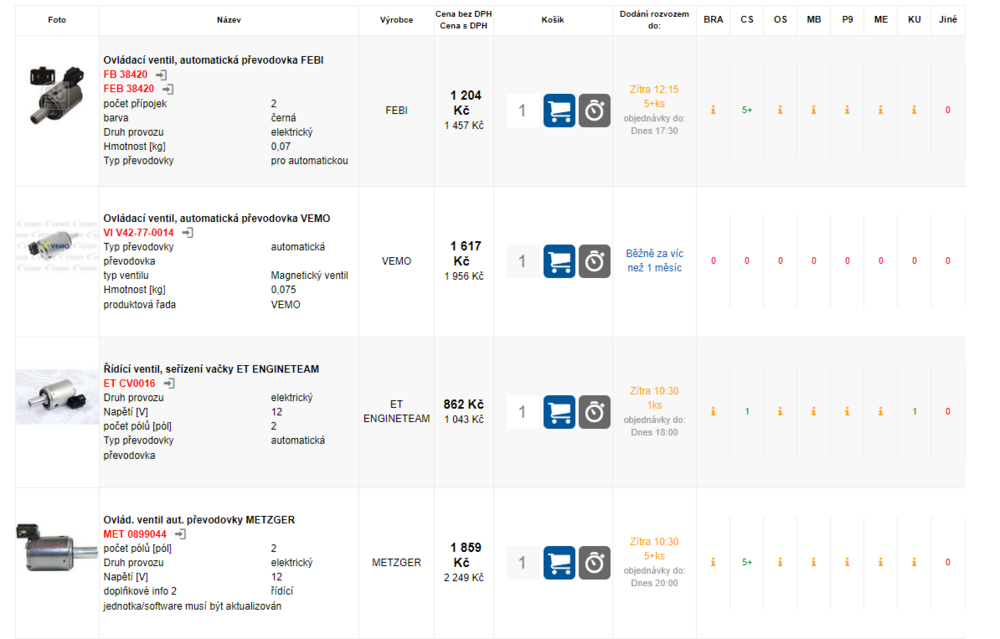Viewport: 1000px width, 639px height.
Task: Add METZGER control valve to cart
Action: click(559, 563)
